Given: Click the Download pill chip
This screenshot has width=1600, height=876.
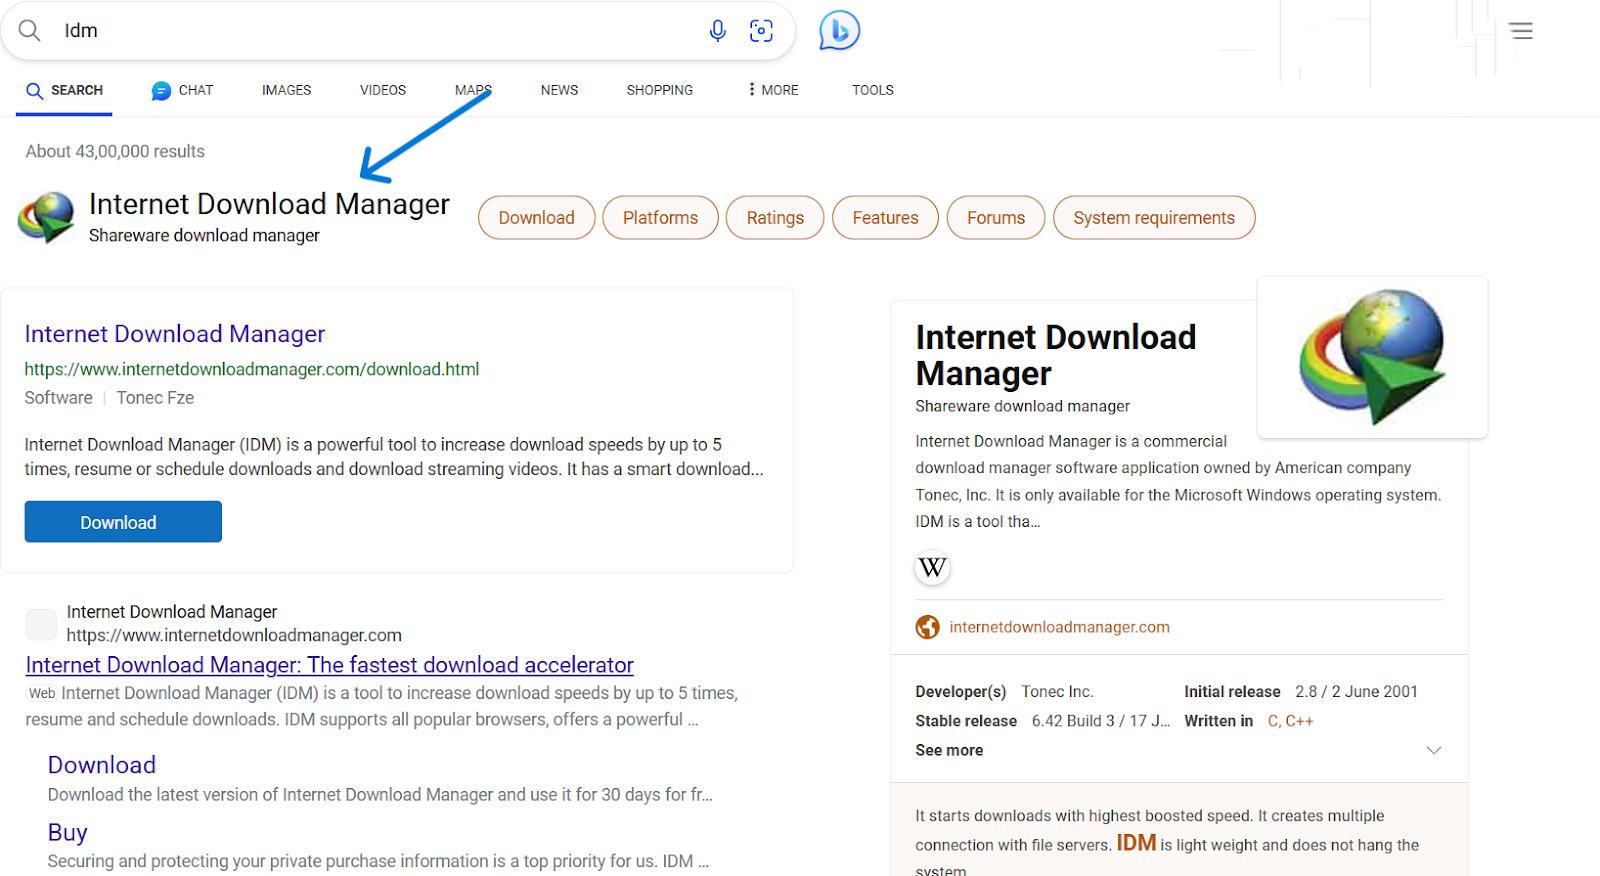Looking at the screenshot, I should tap(536, 218).
